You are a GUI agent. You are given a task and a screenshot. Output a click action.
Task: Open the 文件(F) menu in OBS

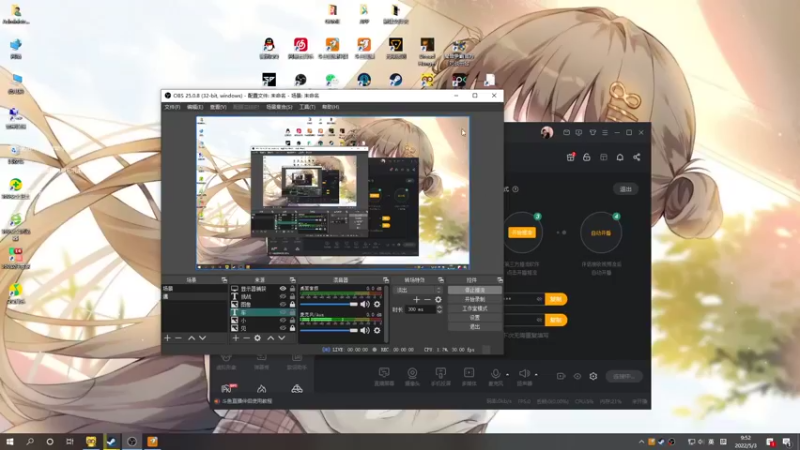tap(172, 107)
